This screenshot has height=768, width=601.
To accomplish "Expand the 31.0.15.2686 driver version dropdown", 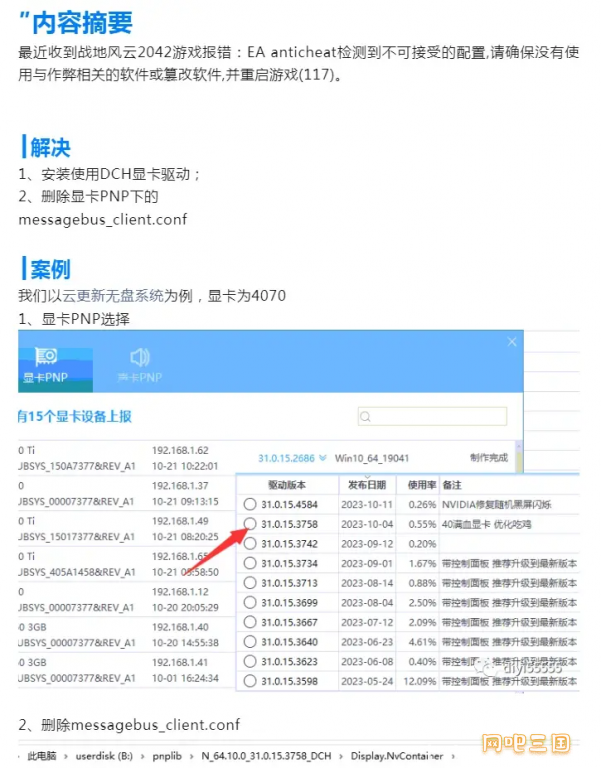I will [x=323, y=458].
